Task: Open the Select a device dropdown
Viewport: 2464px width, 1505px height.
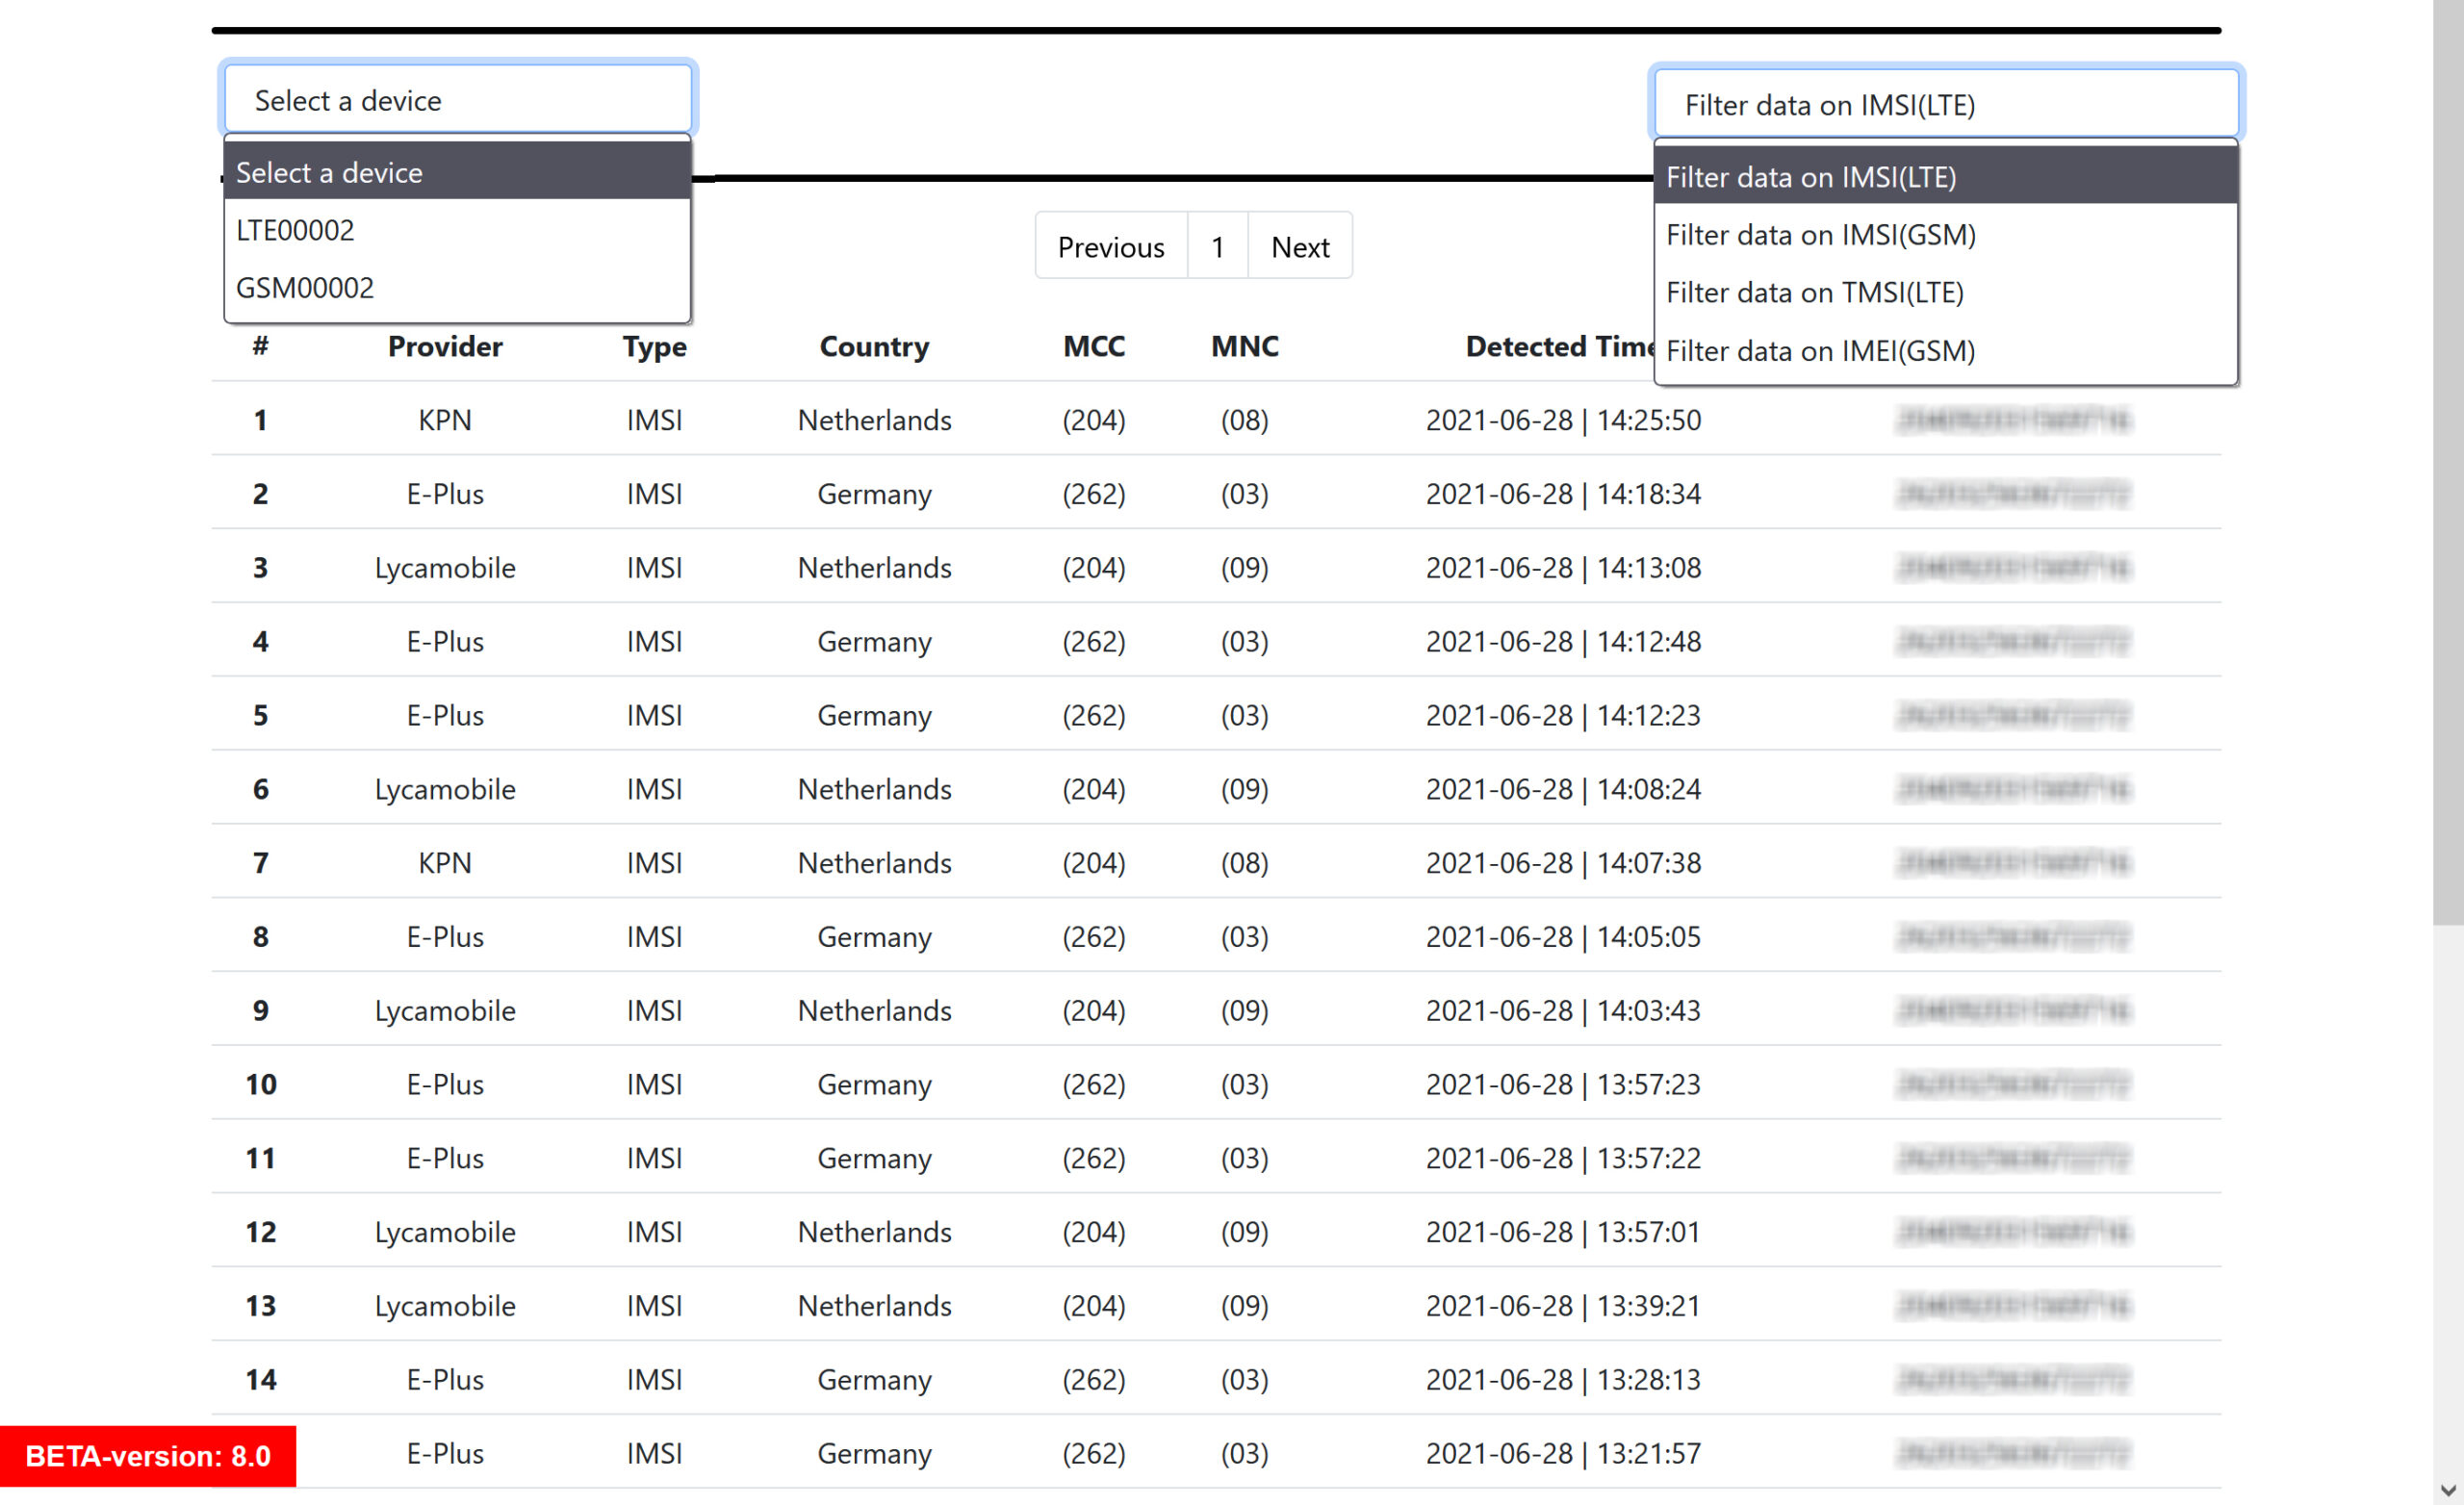Action: point(458,100)
